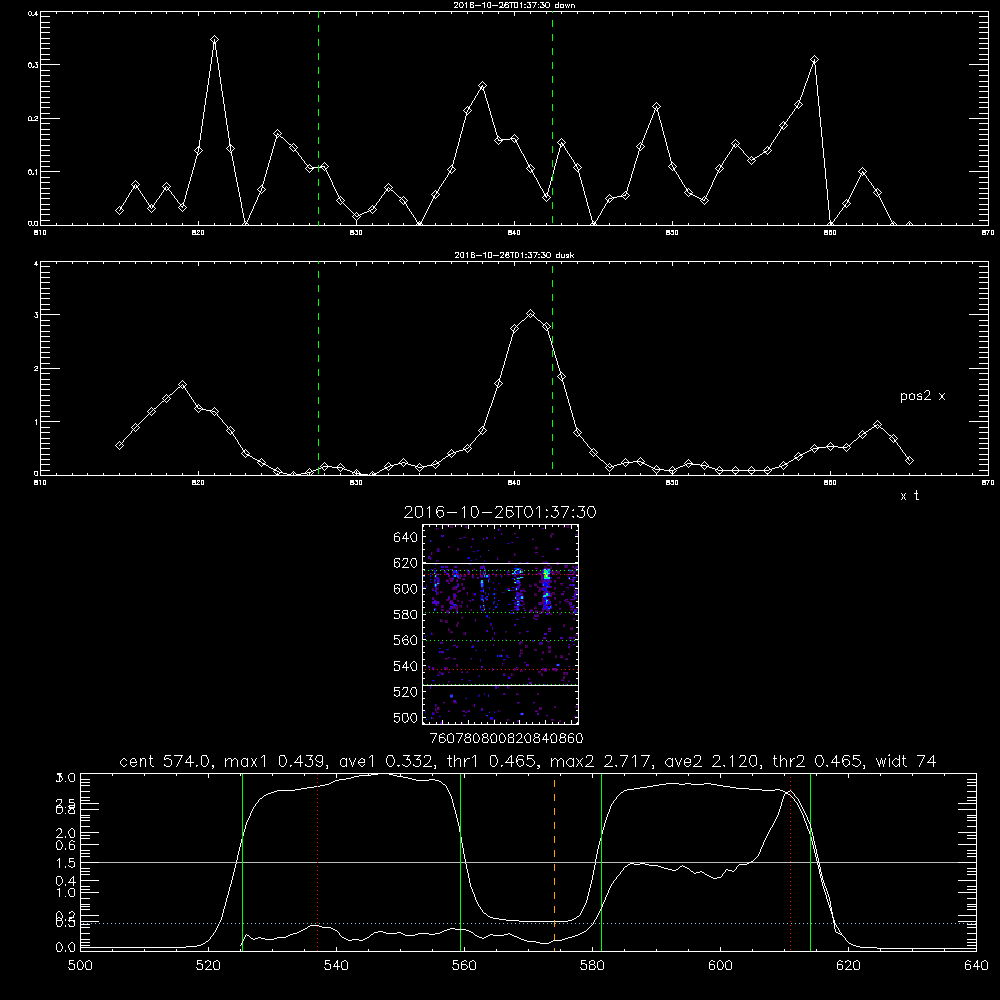Click the dusk plot peak marker near 819
The image size is (1000, 1000).
[x=182, y=385]
